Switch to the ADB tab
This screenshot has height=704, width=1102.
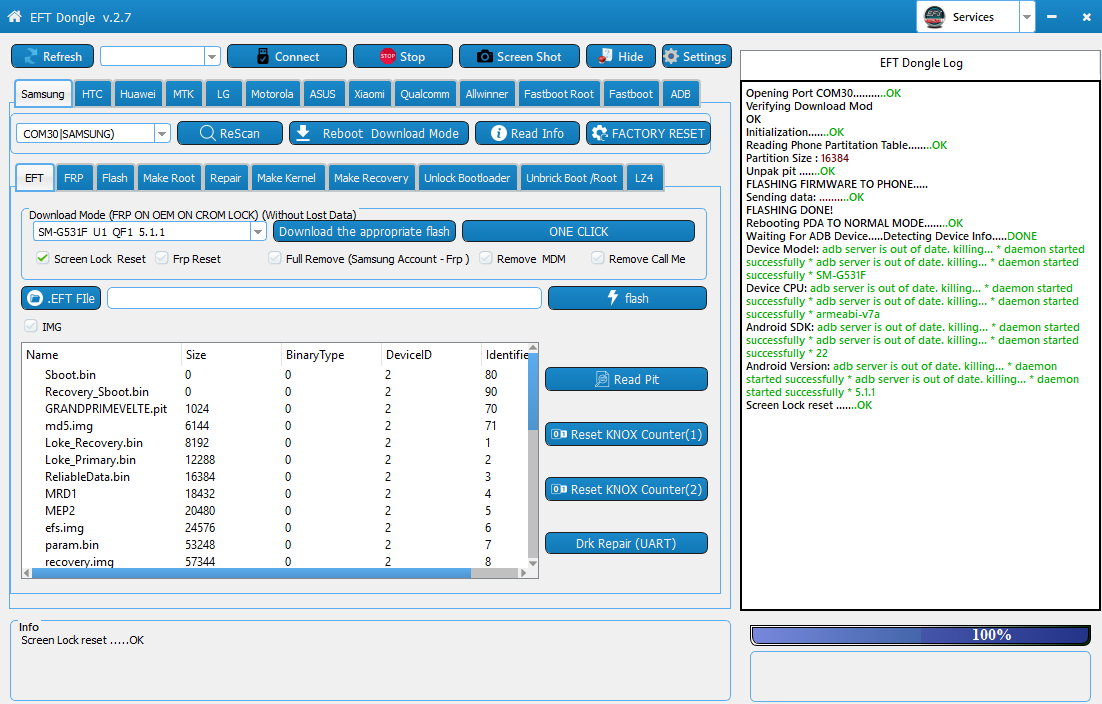point(680,94)
